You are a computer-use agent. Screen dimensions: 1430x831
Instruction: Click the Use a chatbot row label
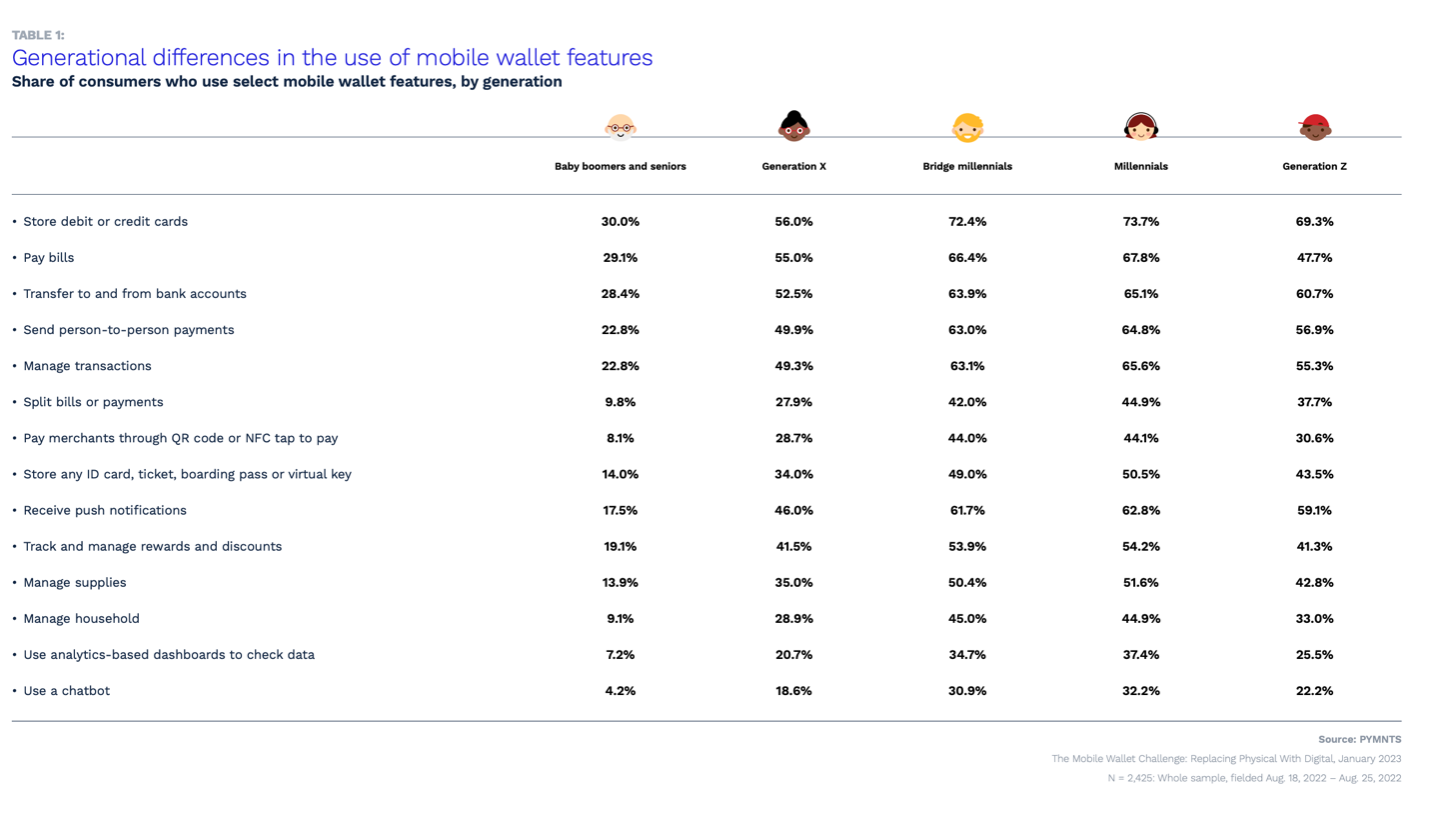pyautogui.click(x=67, y=690)
